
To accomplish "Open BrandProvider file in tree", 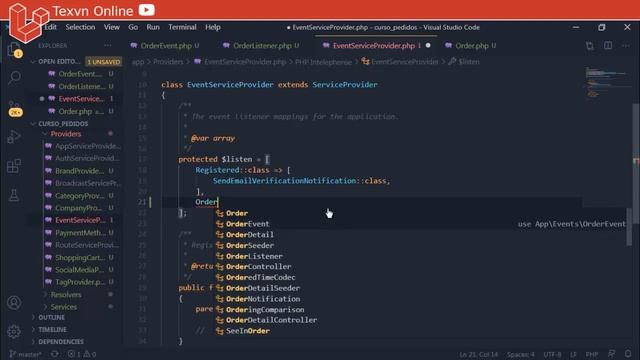I will click(79, 171).
